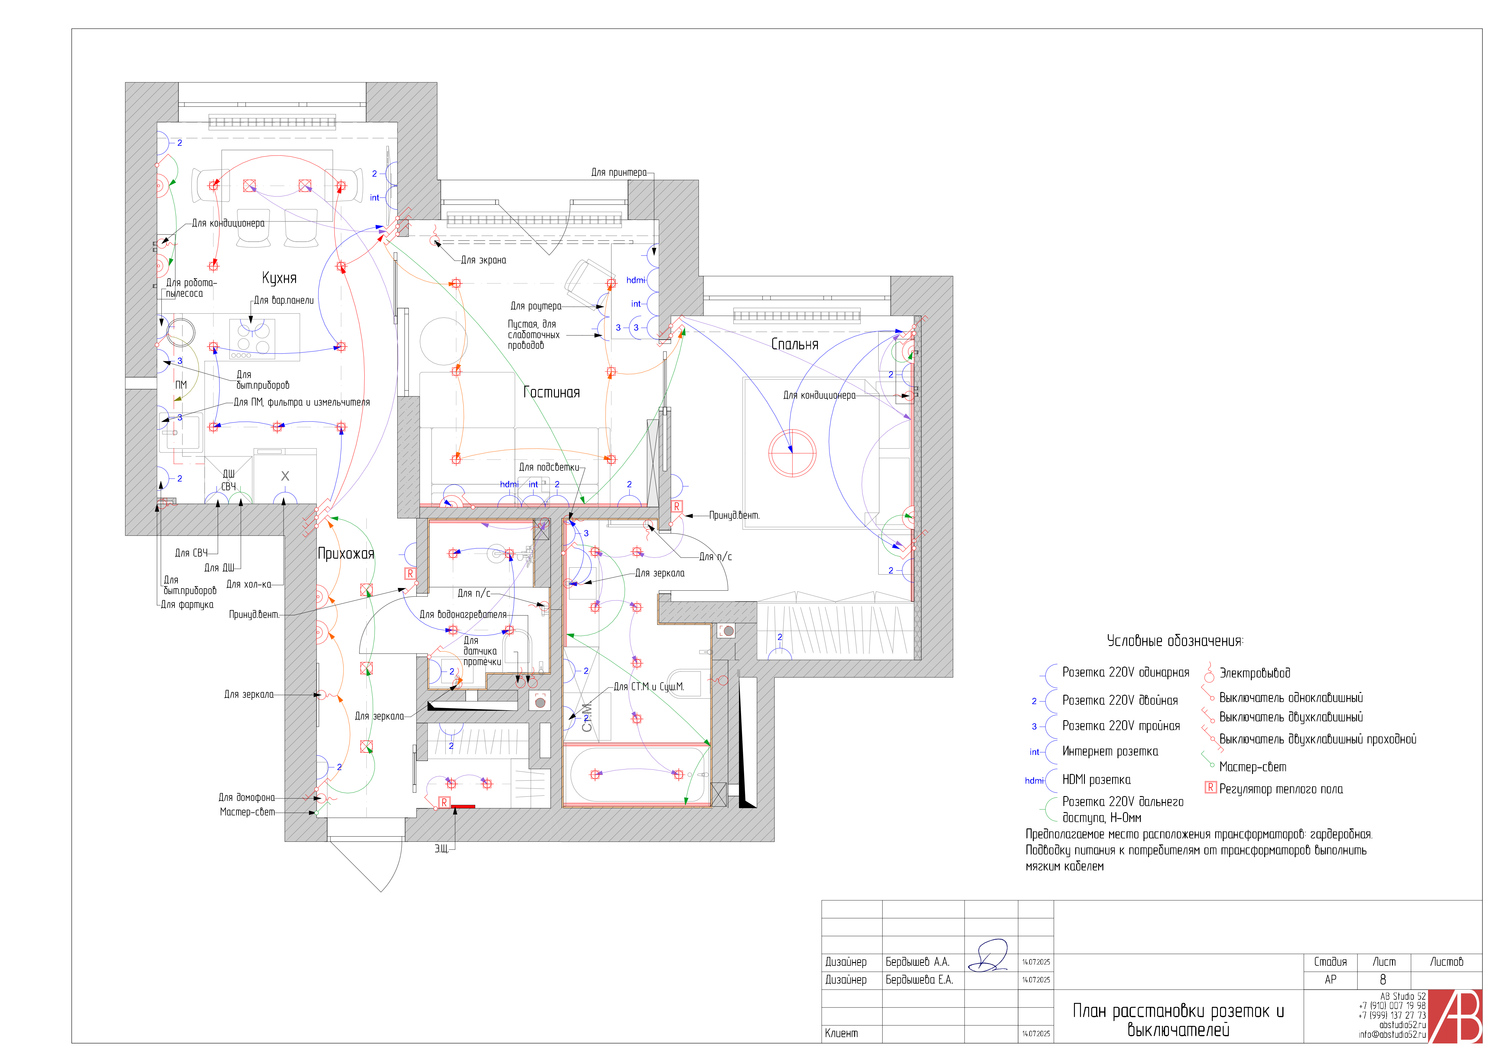Click the designer's signature in title block

click(x=990, y=957)
